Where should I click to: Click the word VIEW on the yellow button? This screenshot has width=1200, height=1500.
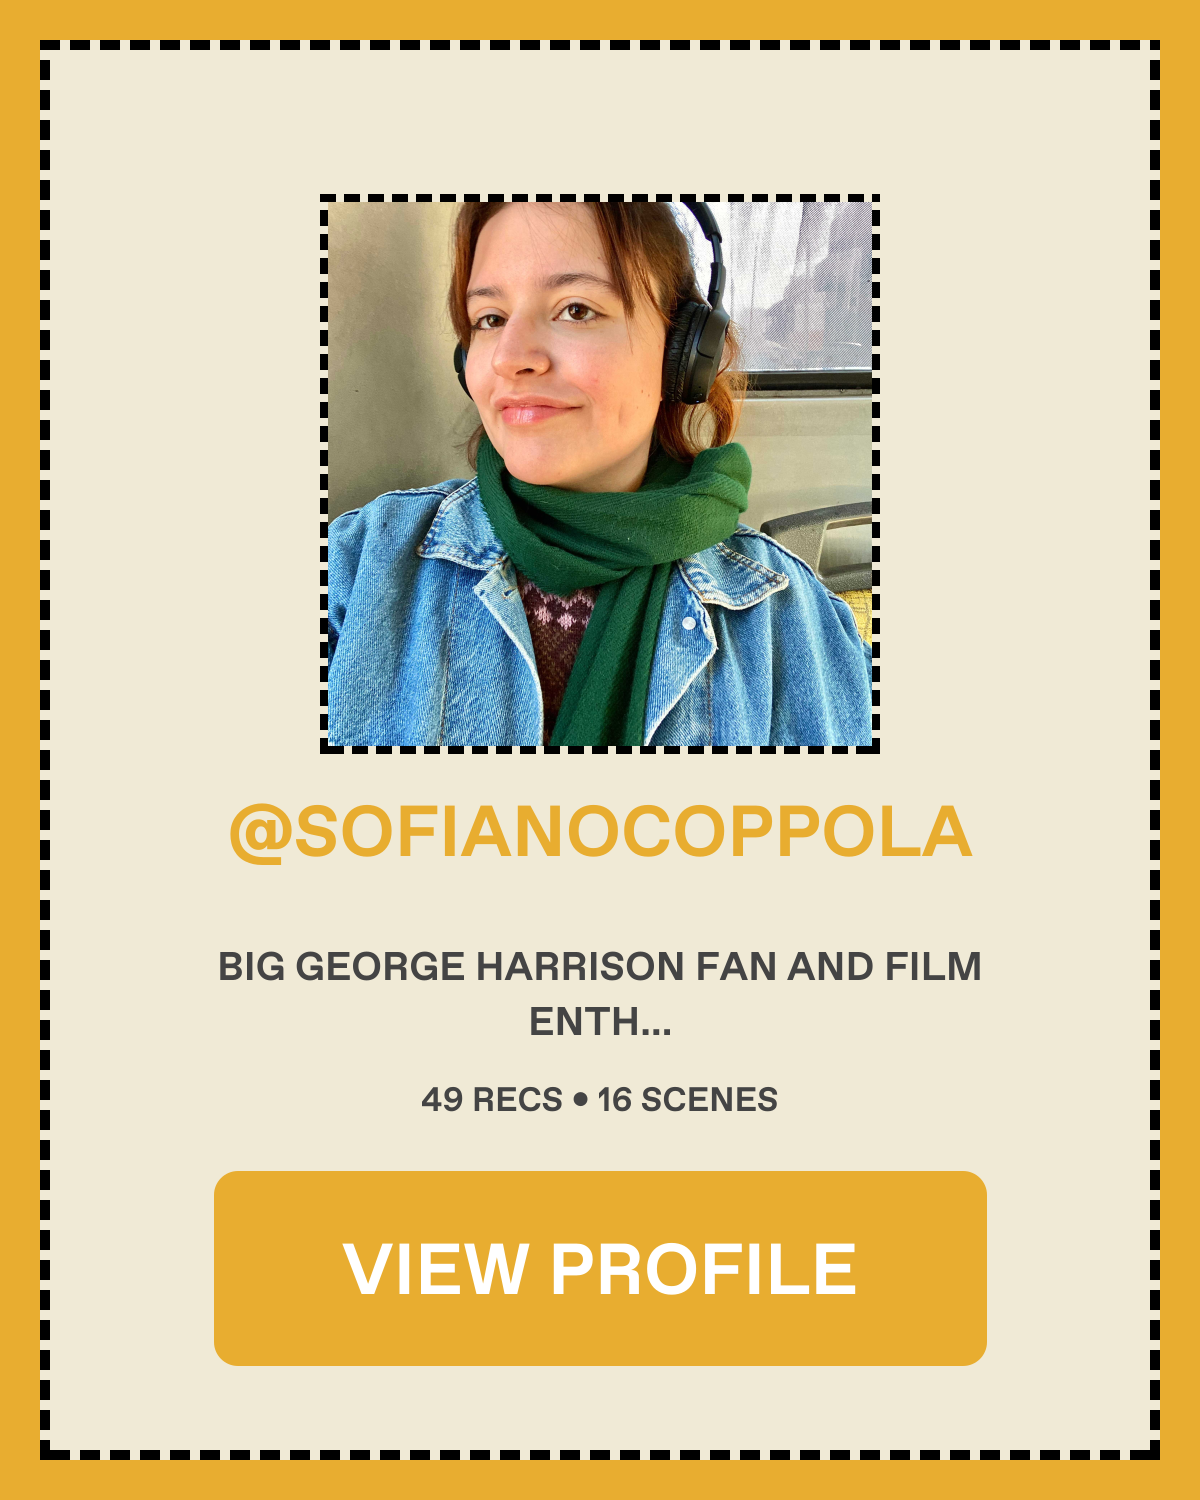tap(435, 1269)
